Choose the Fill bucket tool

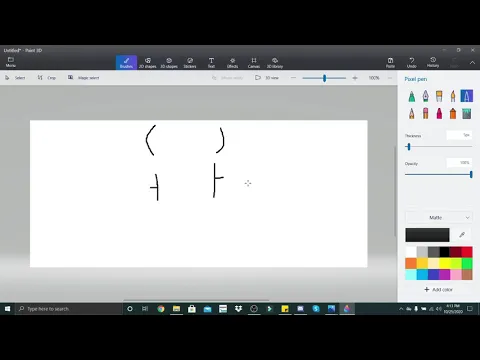click(x=466, y=114)
